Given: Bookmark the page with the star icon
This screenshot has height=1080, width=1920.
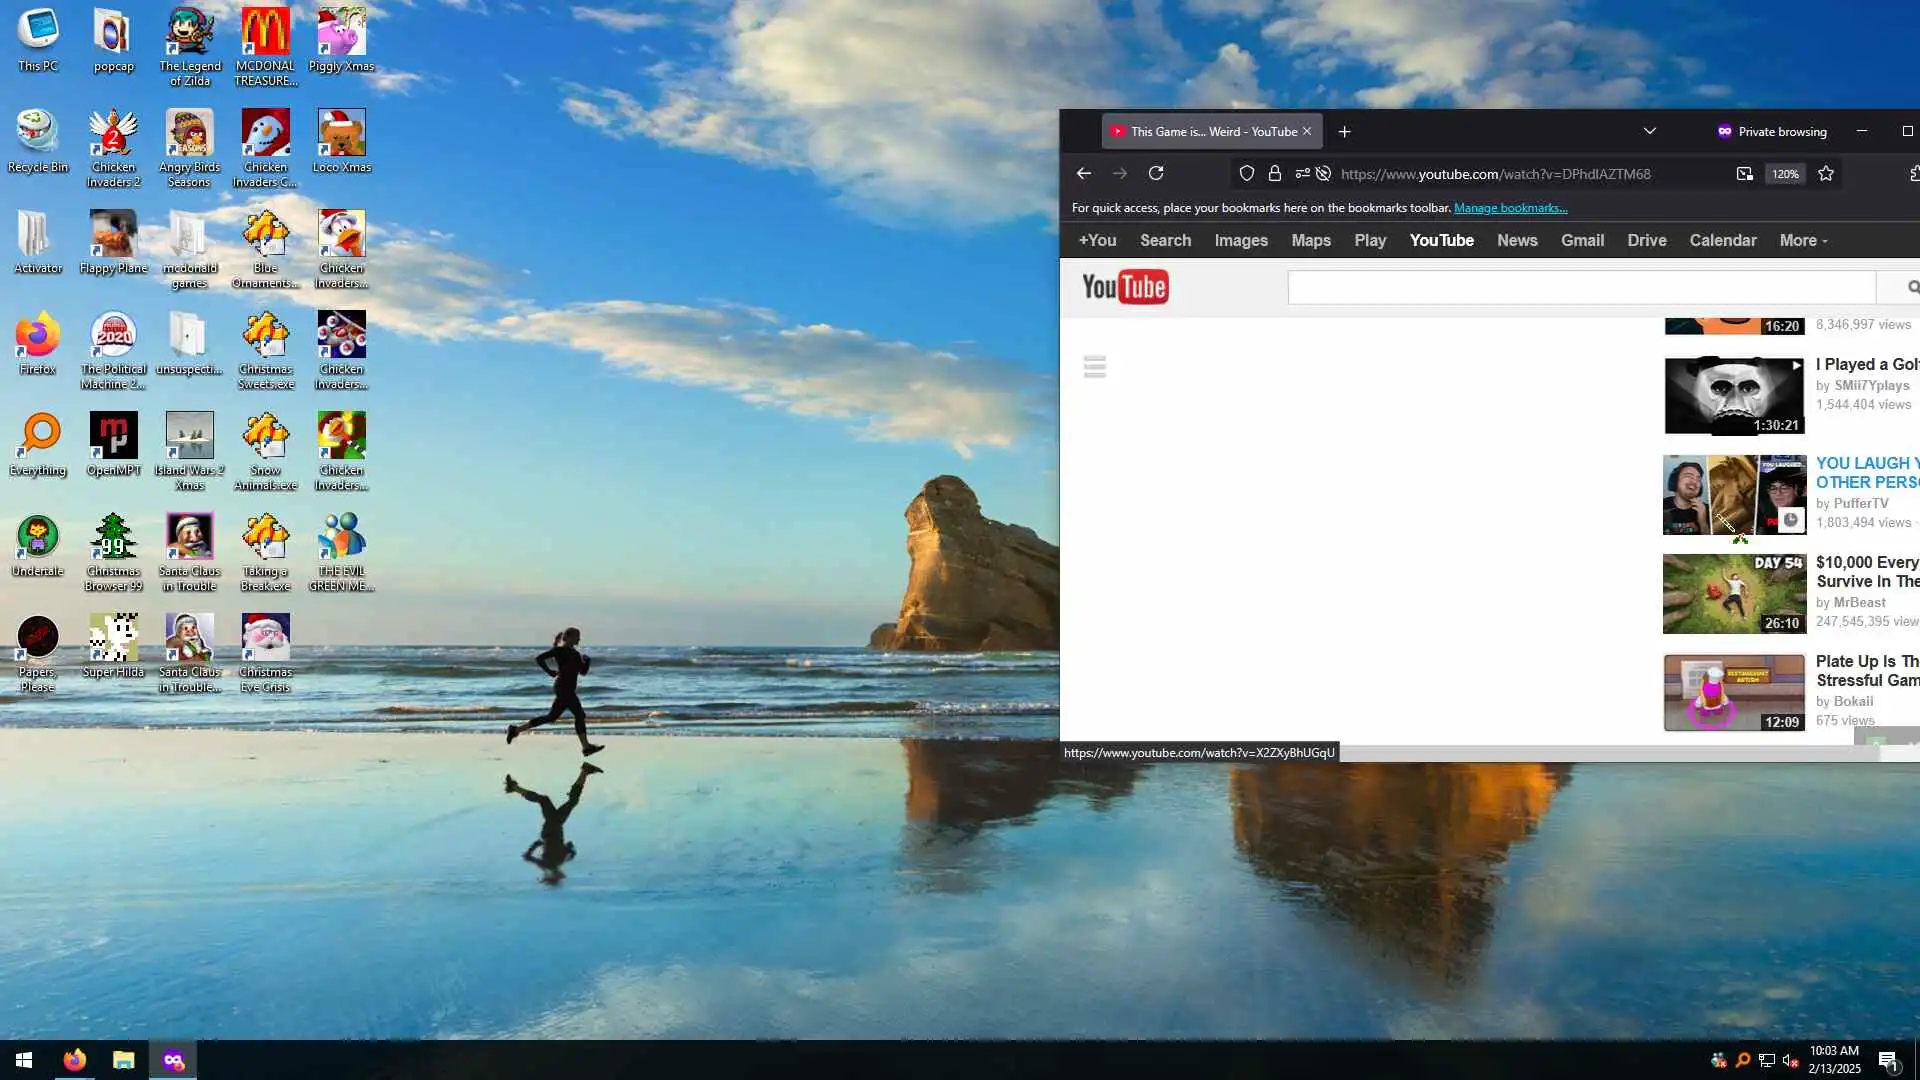Looking at the screenshot, I should [x=1826, y=173].
